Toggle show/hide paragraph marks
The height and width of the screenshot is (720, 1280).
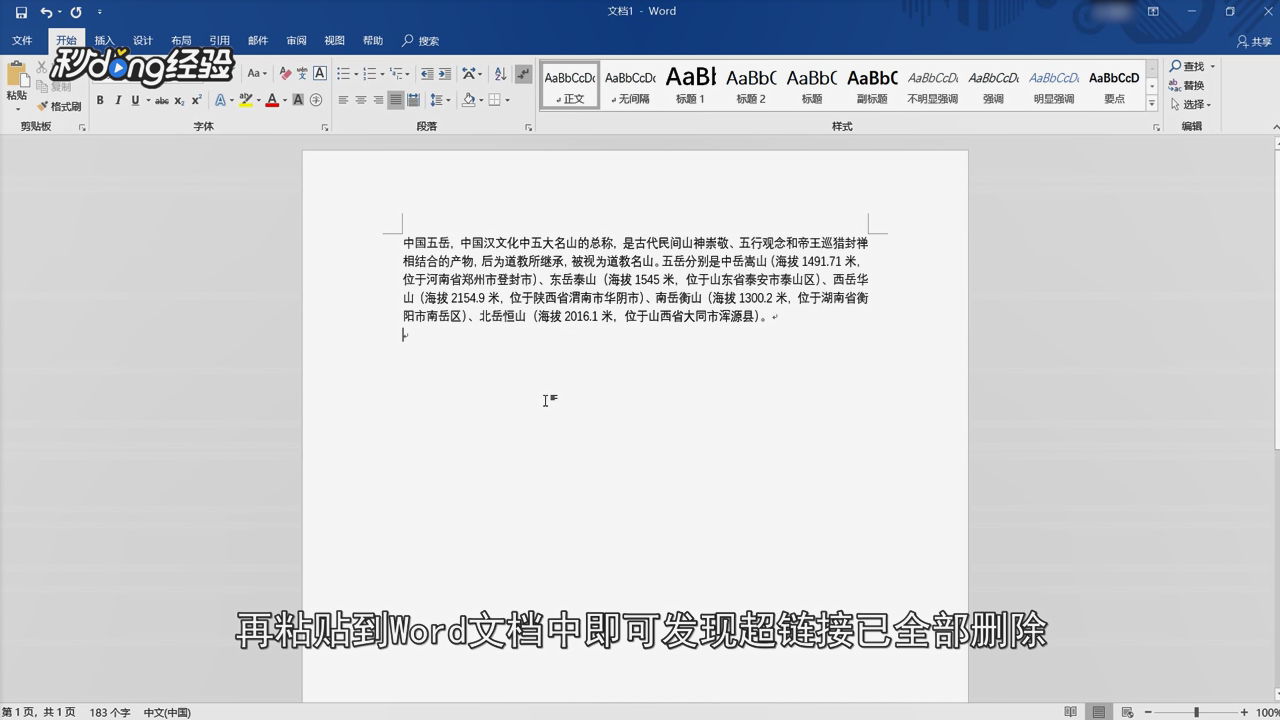pyautogui.click(x=524, y=73)
